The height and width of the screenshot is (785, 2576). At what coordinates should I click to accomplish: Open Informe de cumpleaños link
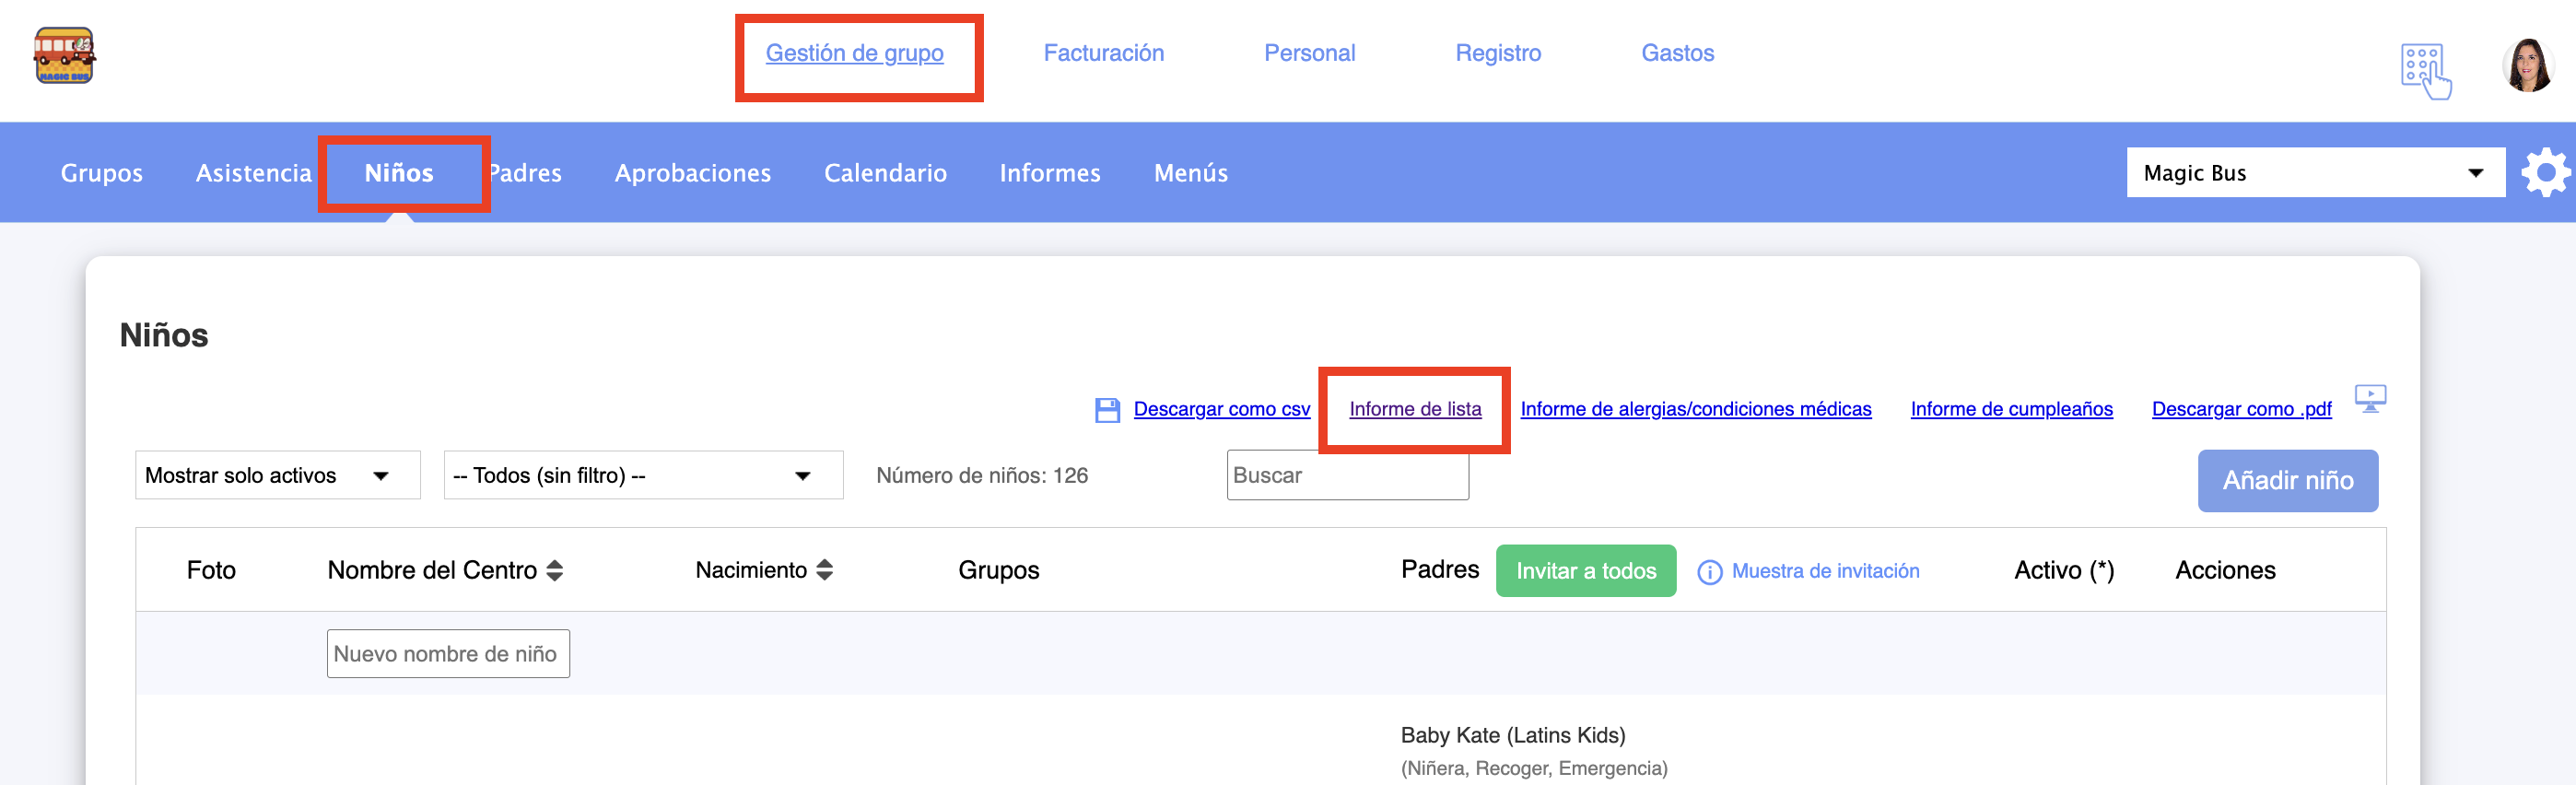point(2011,410)
